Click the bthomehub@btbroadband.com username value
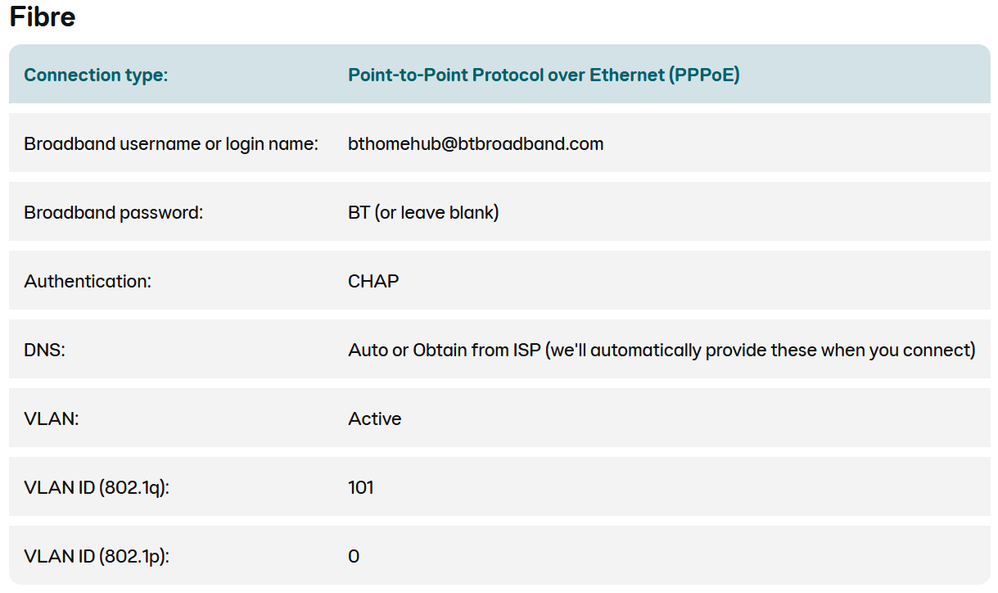 pyautogui.click(x=476, y=144)
